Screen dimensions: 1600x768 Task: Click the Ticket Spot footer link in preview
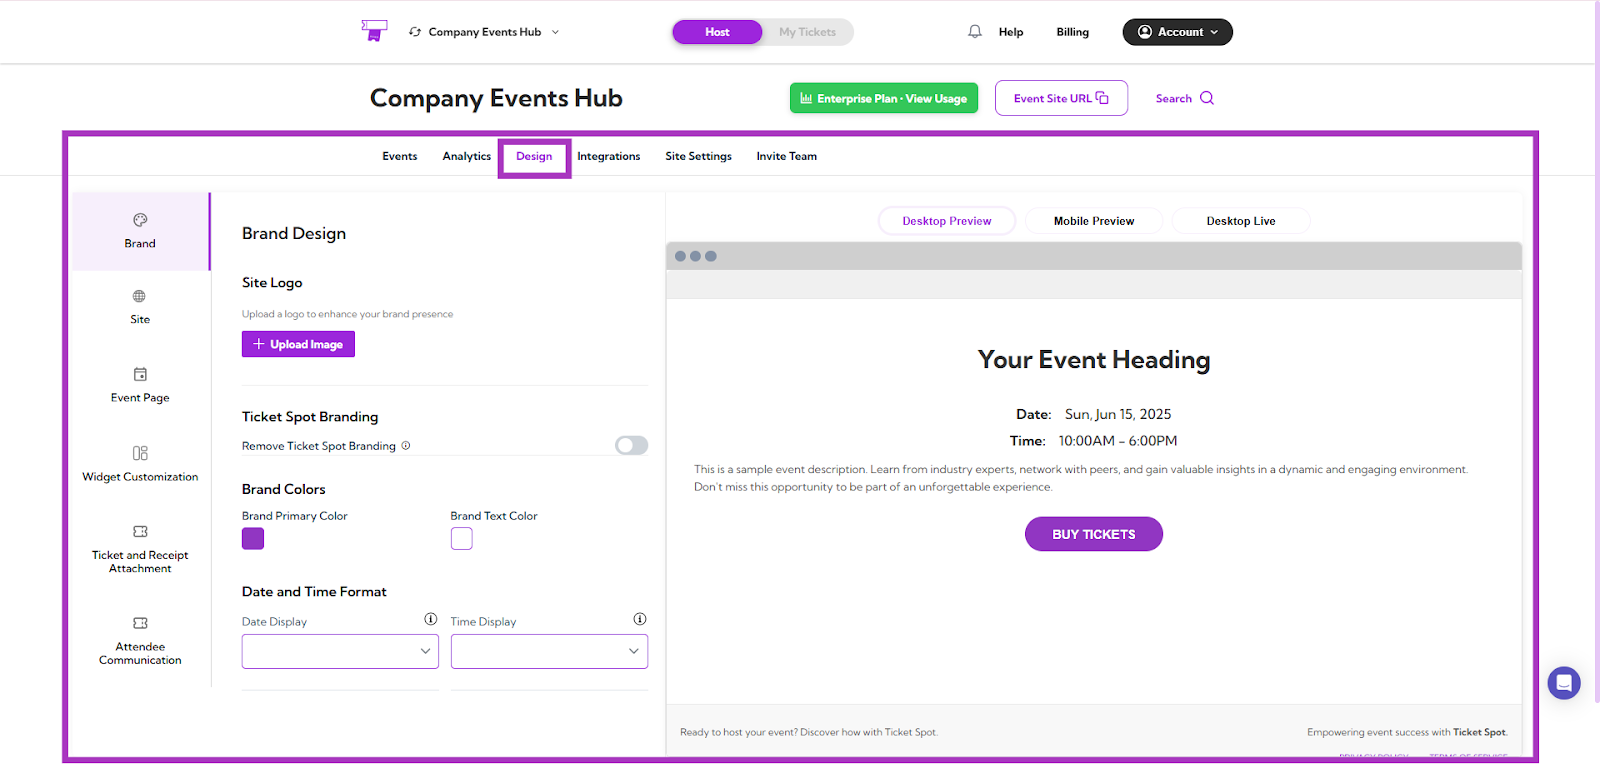pyautogui.click(x=1480, y=732)
